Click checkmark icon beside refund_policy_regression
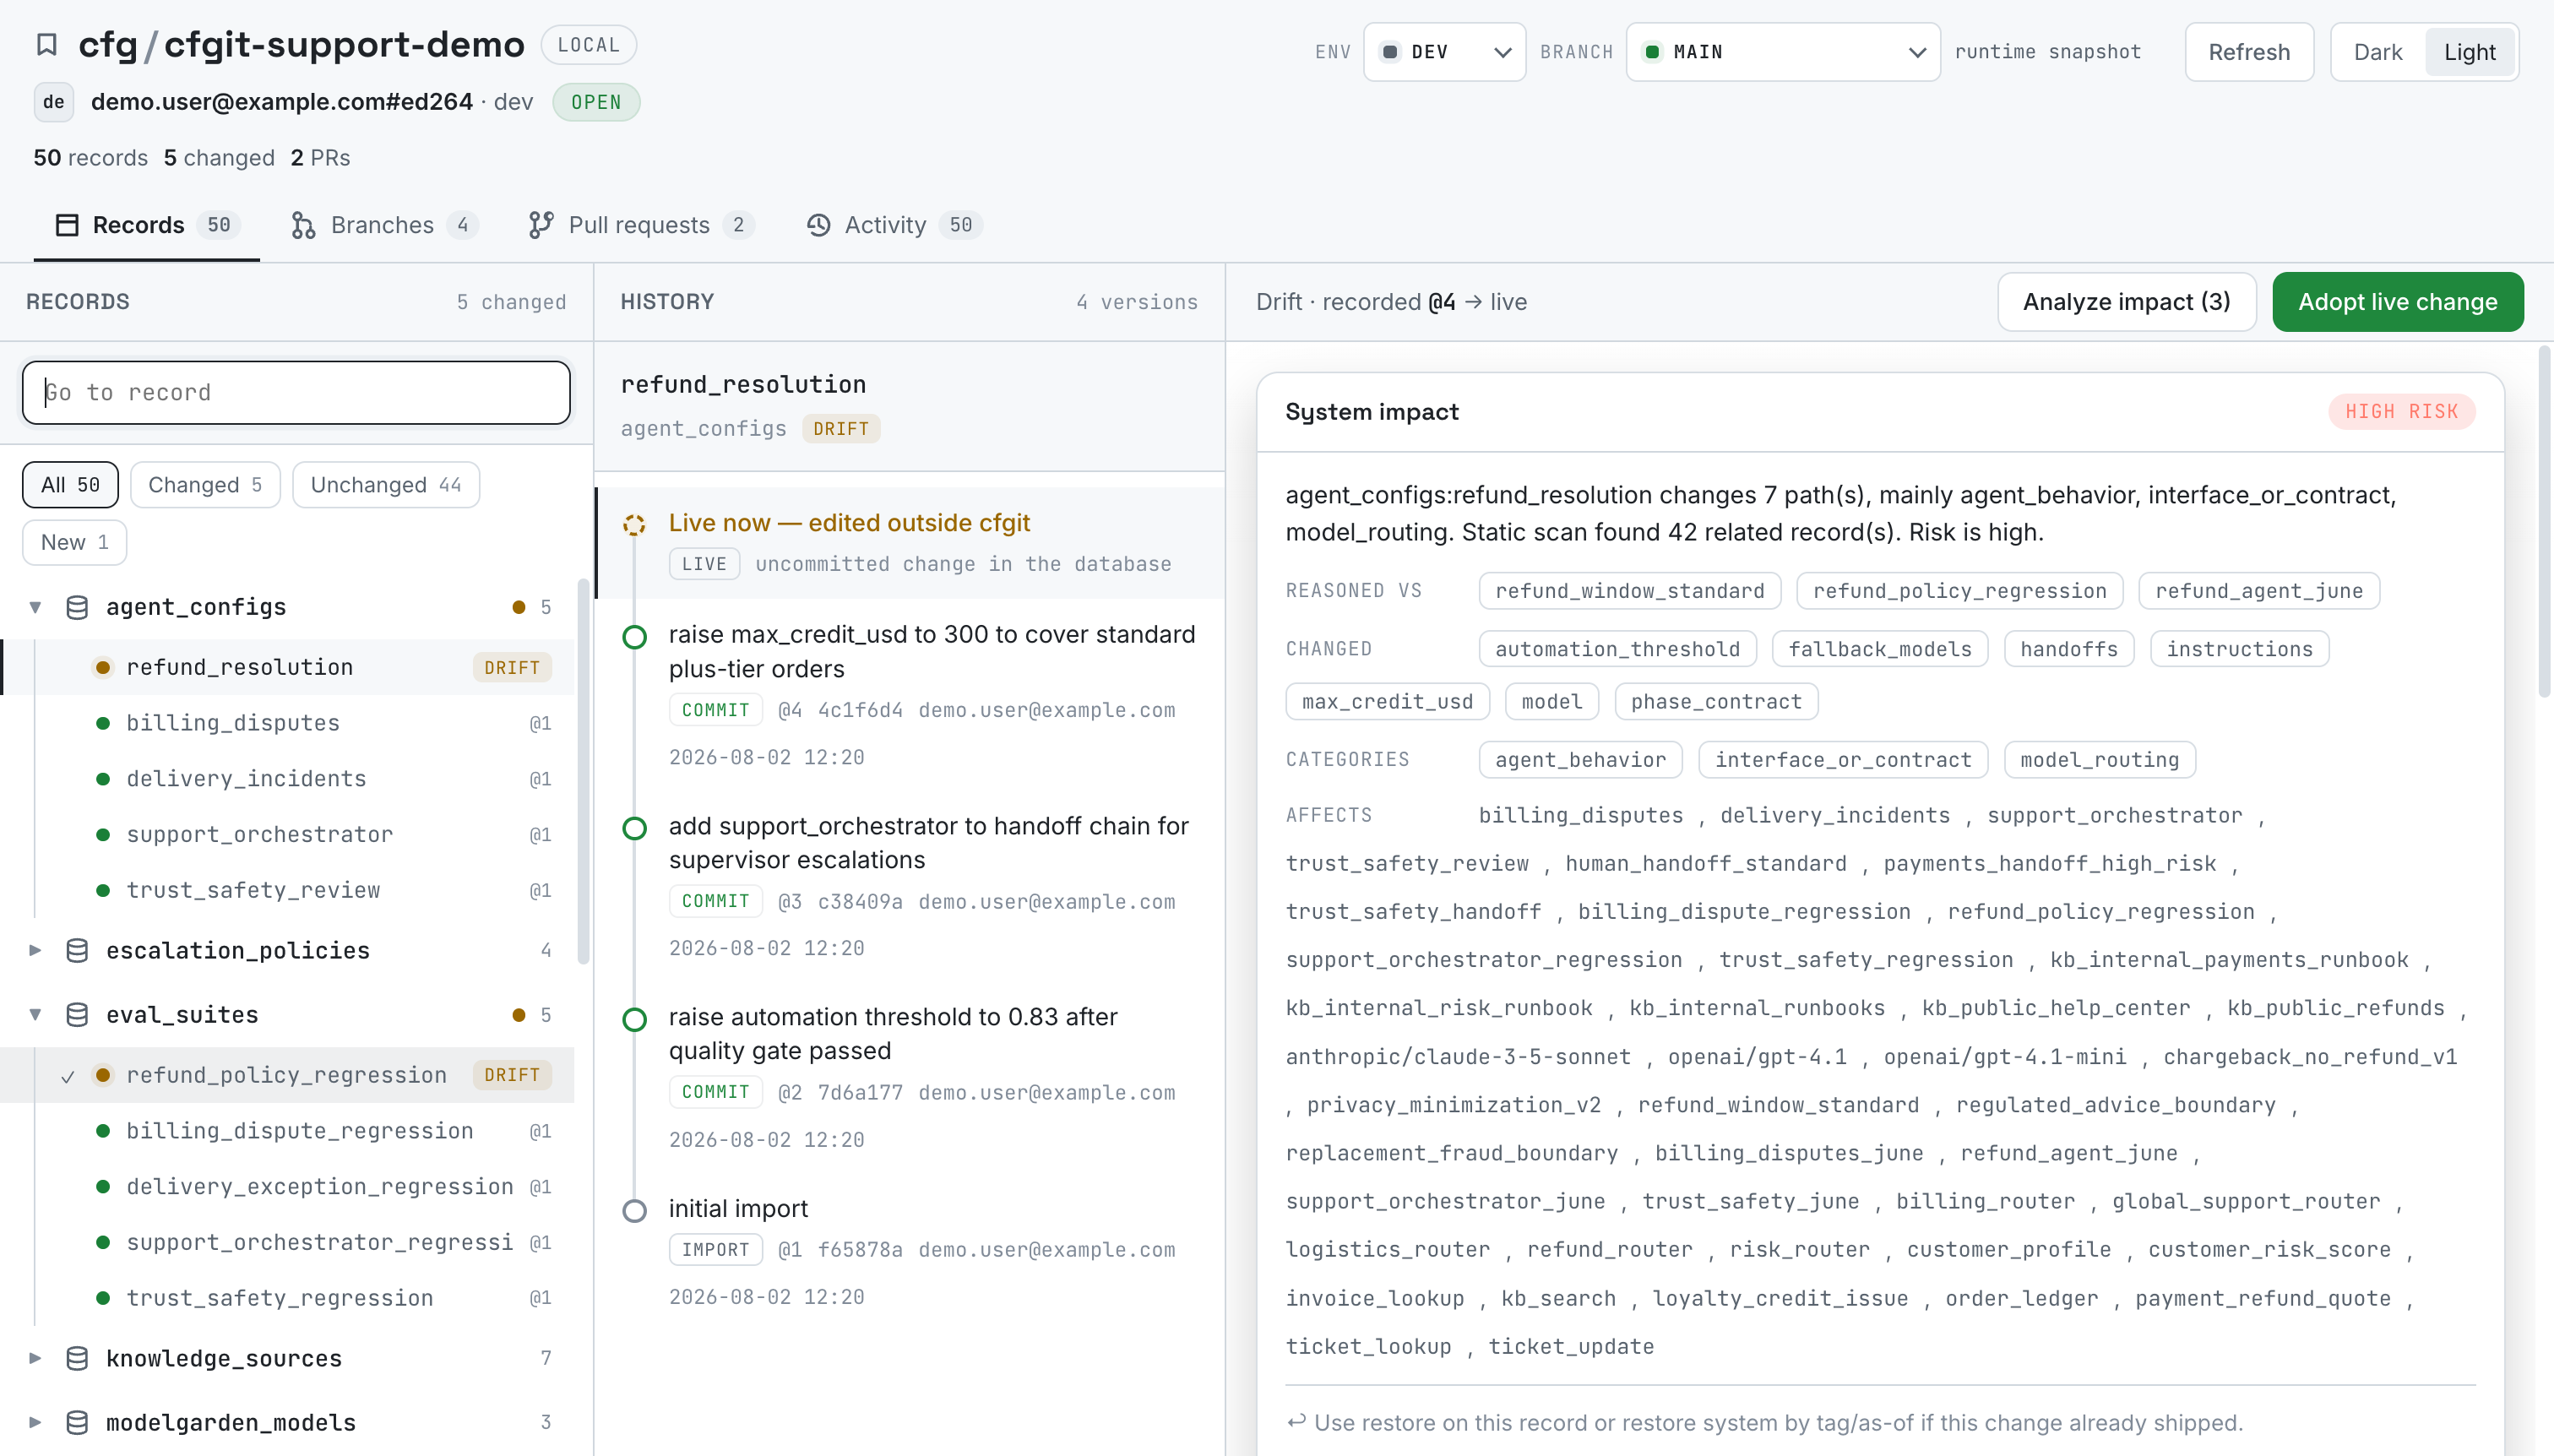 pos(67,1076)
